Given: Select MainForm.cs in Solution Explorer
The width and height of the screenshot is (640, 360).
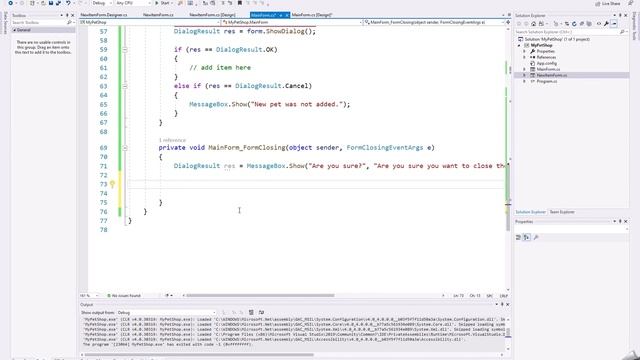Looking at the screenshot, I should pos(548,69).
